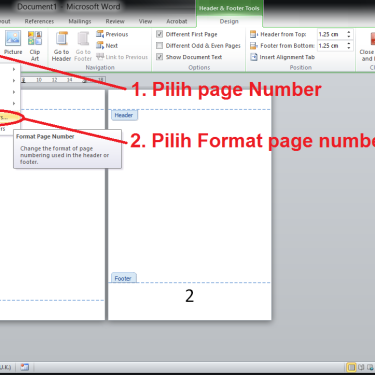Click the Header from Top 1.25 cm field
The width and height of the screenshot is (375, 375).
click(331, 34)
